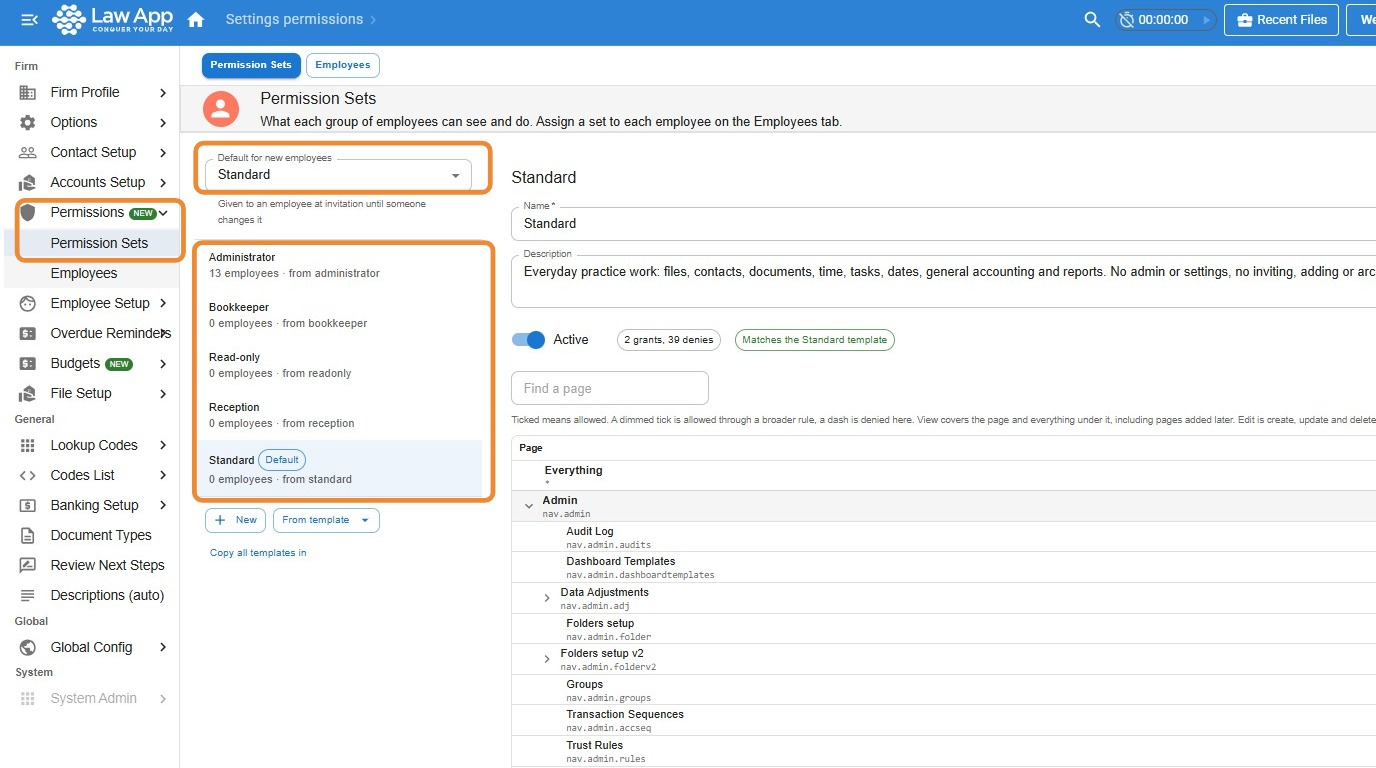Click the Lookup Codes grid icon

pyautogui.click(x=28, y=445)
